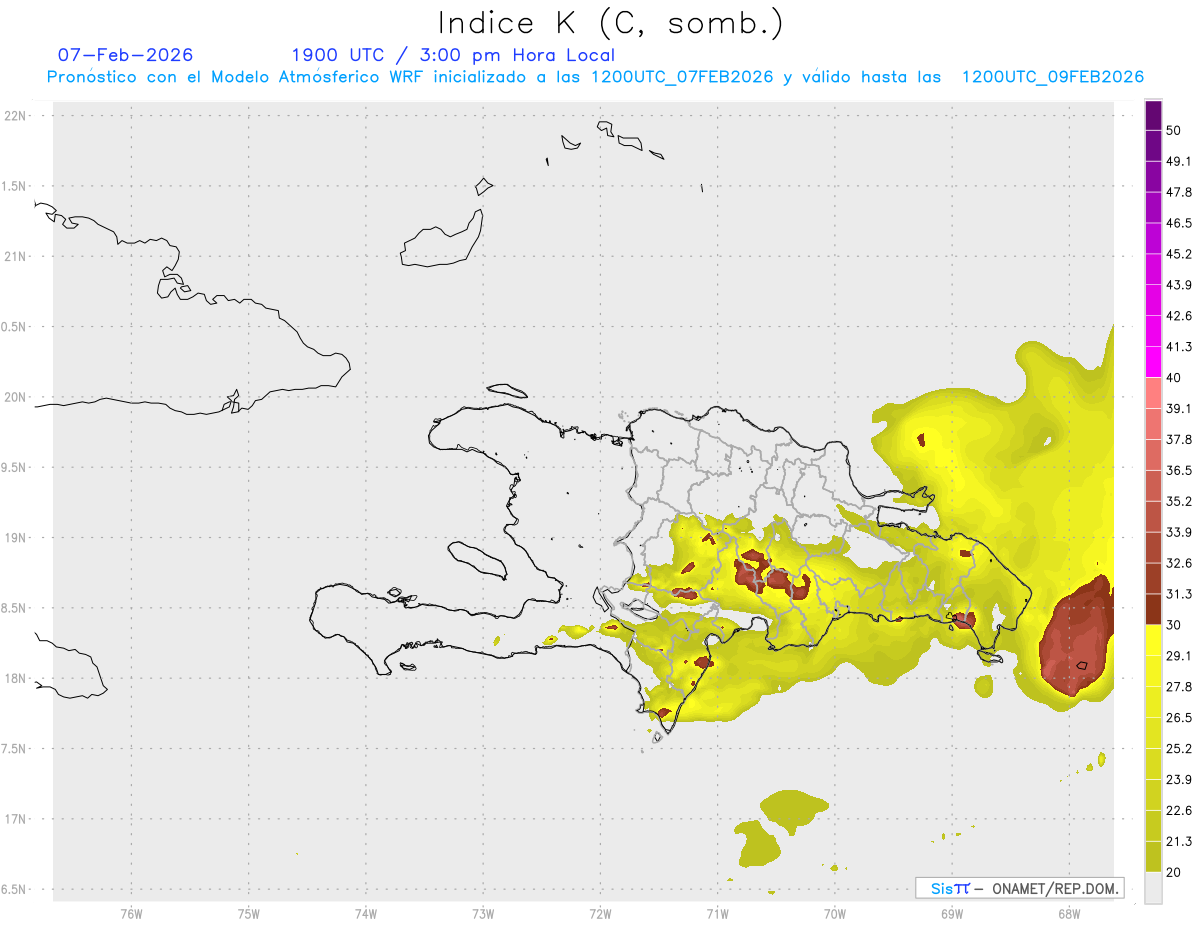Click the legend color band between 35.2 and 36.5
The width and height of the screenshot is (1200, 927).
pos(1154,486)
